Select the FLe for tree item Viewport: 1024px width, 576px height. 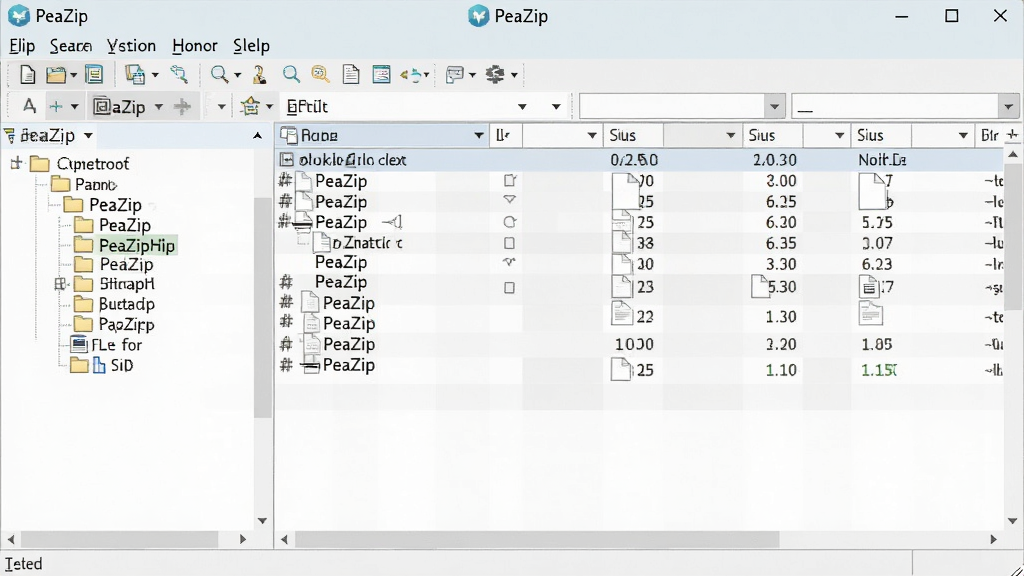click(116, 345)
